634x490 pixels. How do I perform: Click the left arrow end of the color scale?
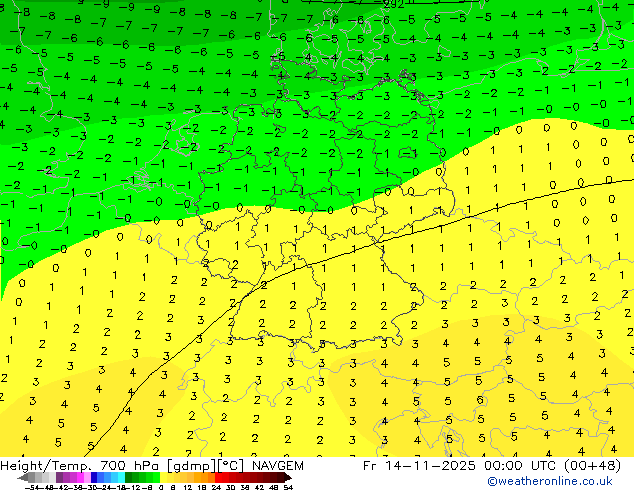[x=23, y=478]
